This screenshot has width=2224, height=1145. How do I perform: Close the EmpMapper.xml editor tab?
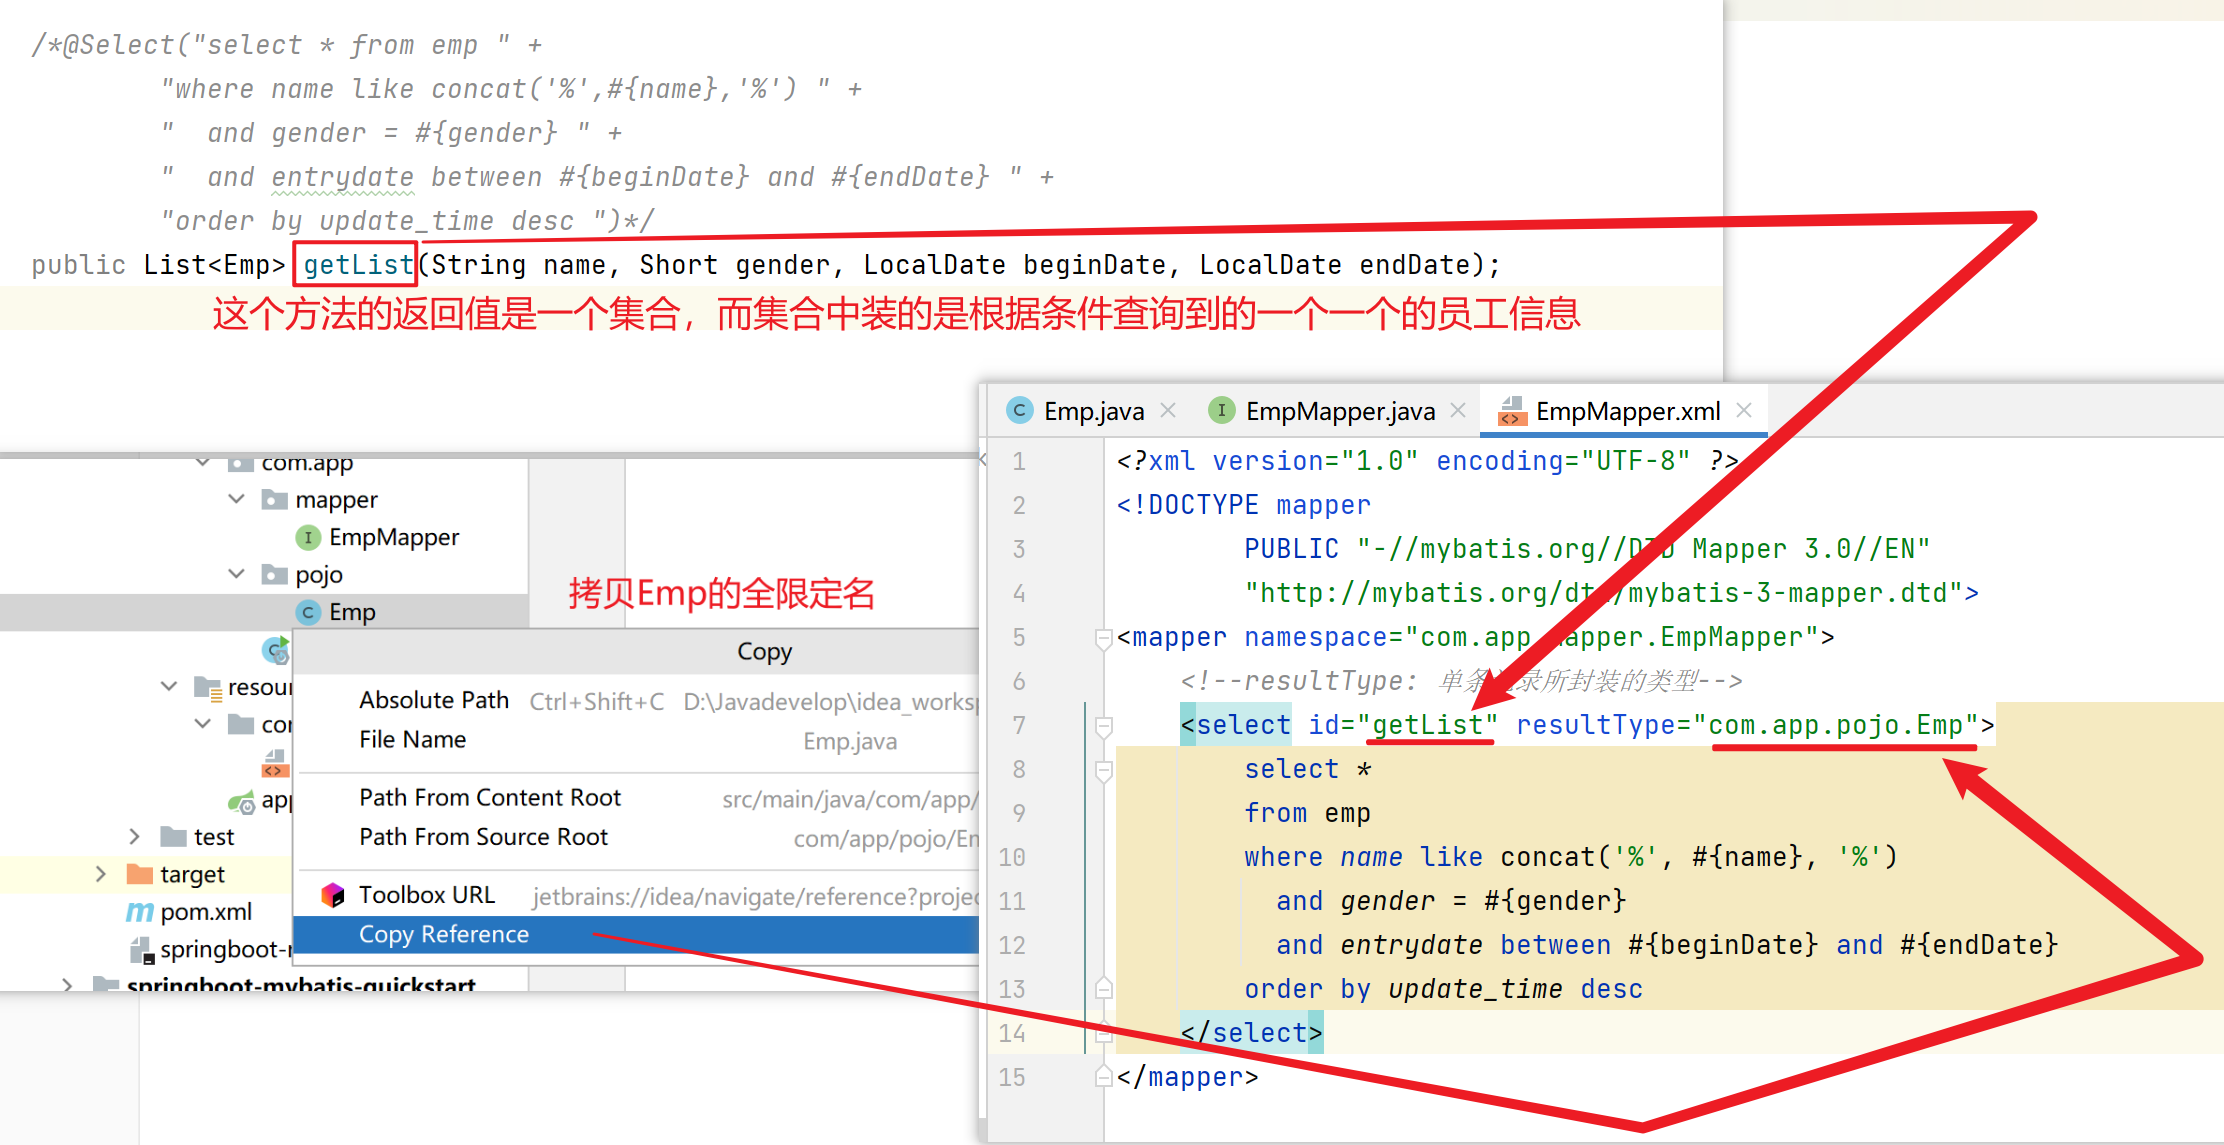(1744, 410)
